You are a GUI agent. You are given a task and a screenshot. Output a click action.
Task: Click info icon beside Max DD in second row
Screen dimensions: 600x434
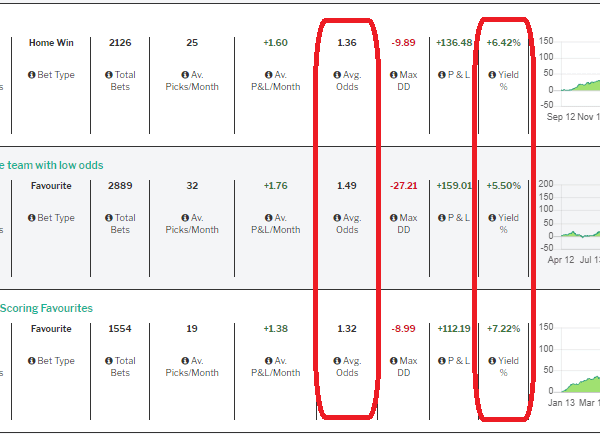[x=393, y=218]
